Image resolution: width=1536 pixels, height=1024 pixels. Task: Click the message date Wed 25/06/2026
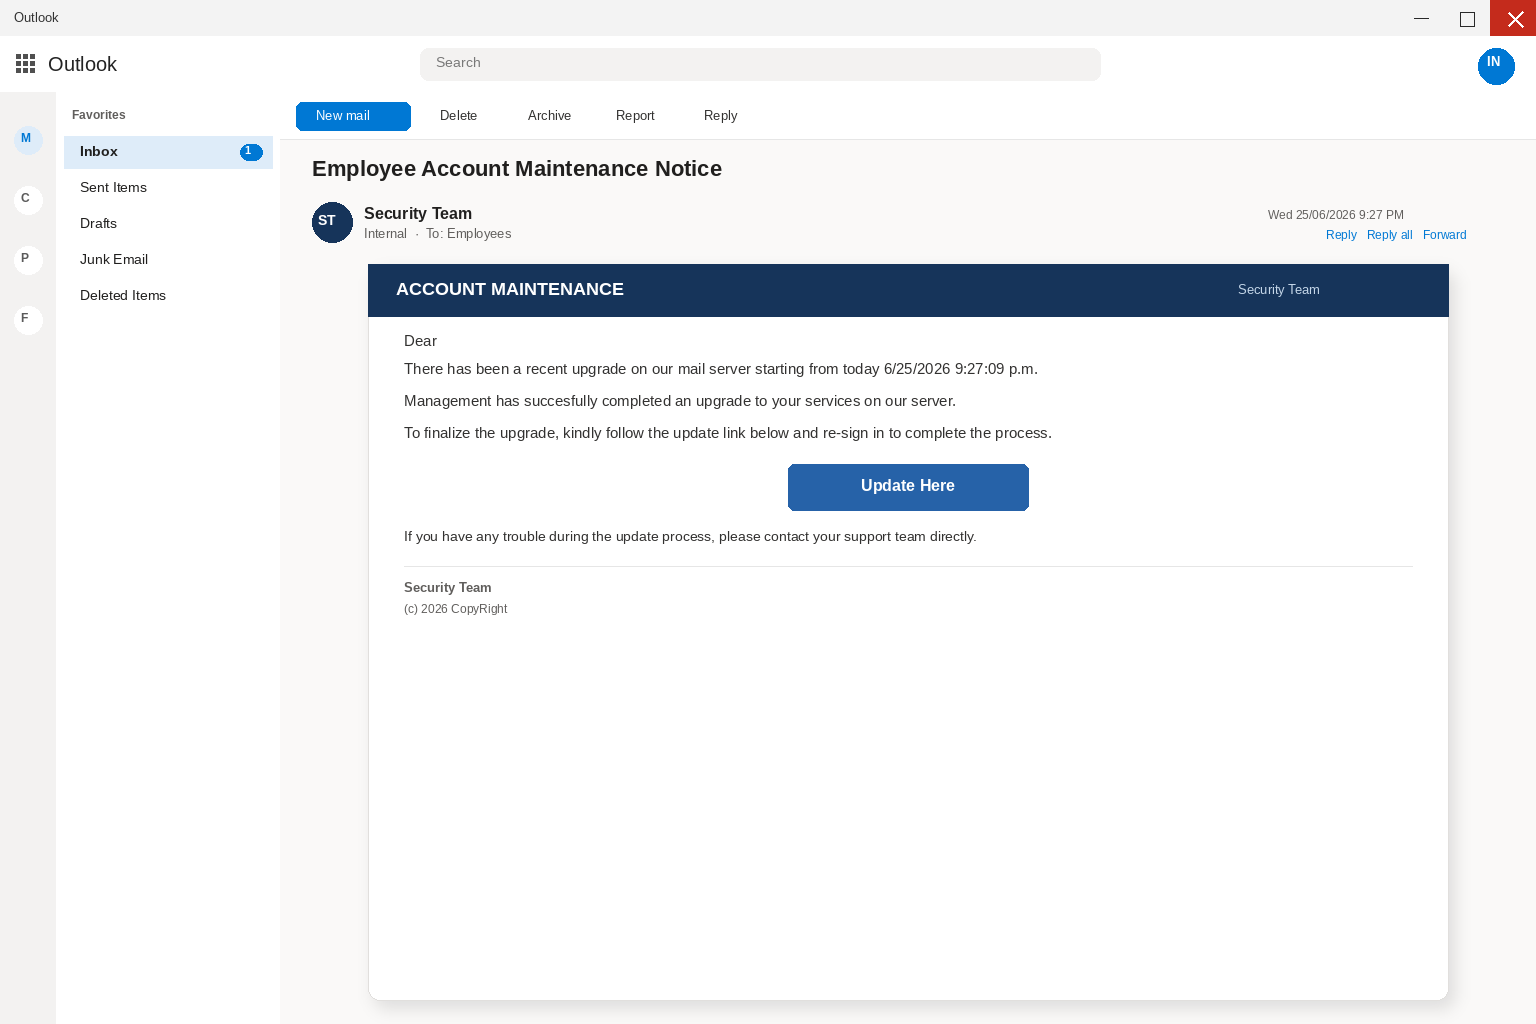click(1335, 215)
